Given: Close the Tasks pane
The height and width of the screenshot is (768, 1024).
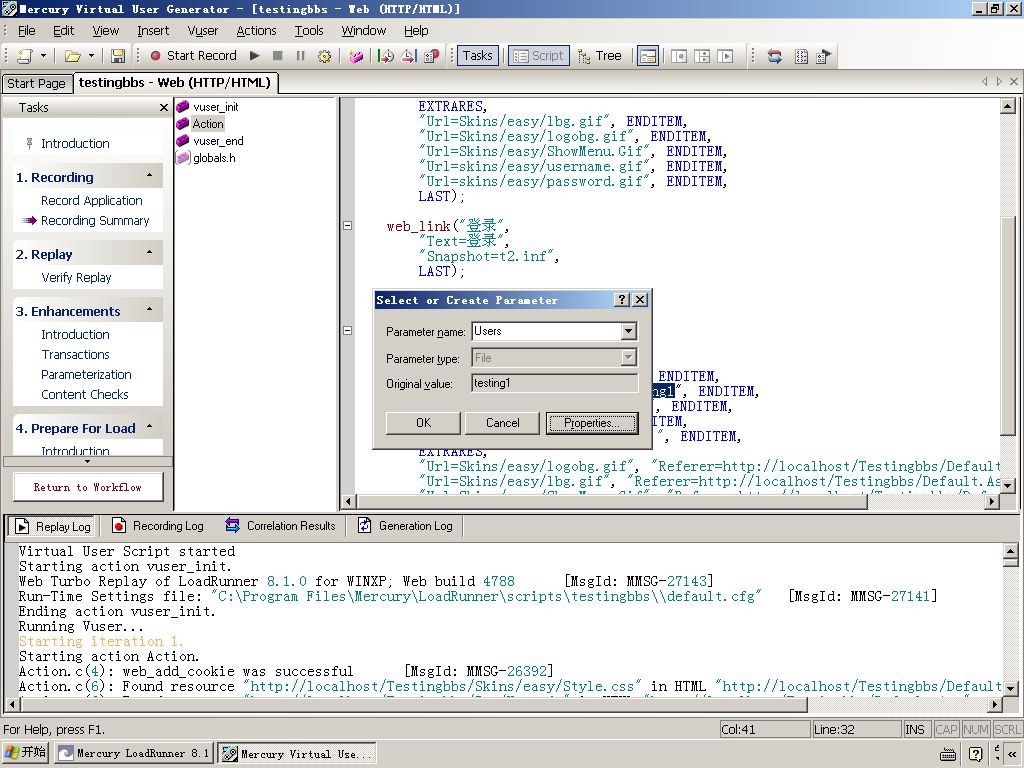Looking at the screenshot, I should coord(164,108).
